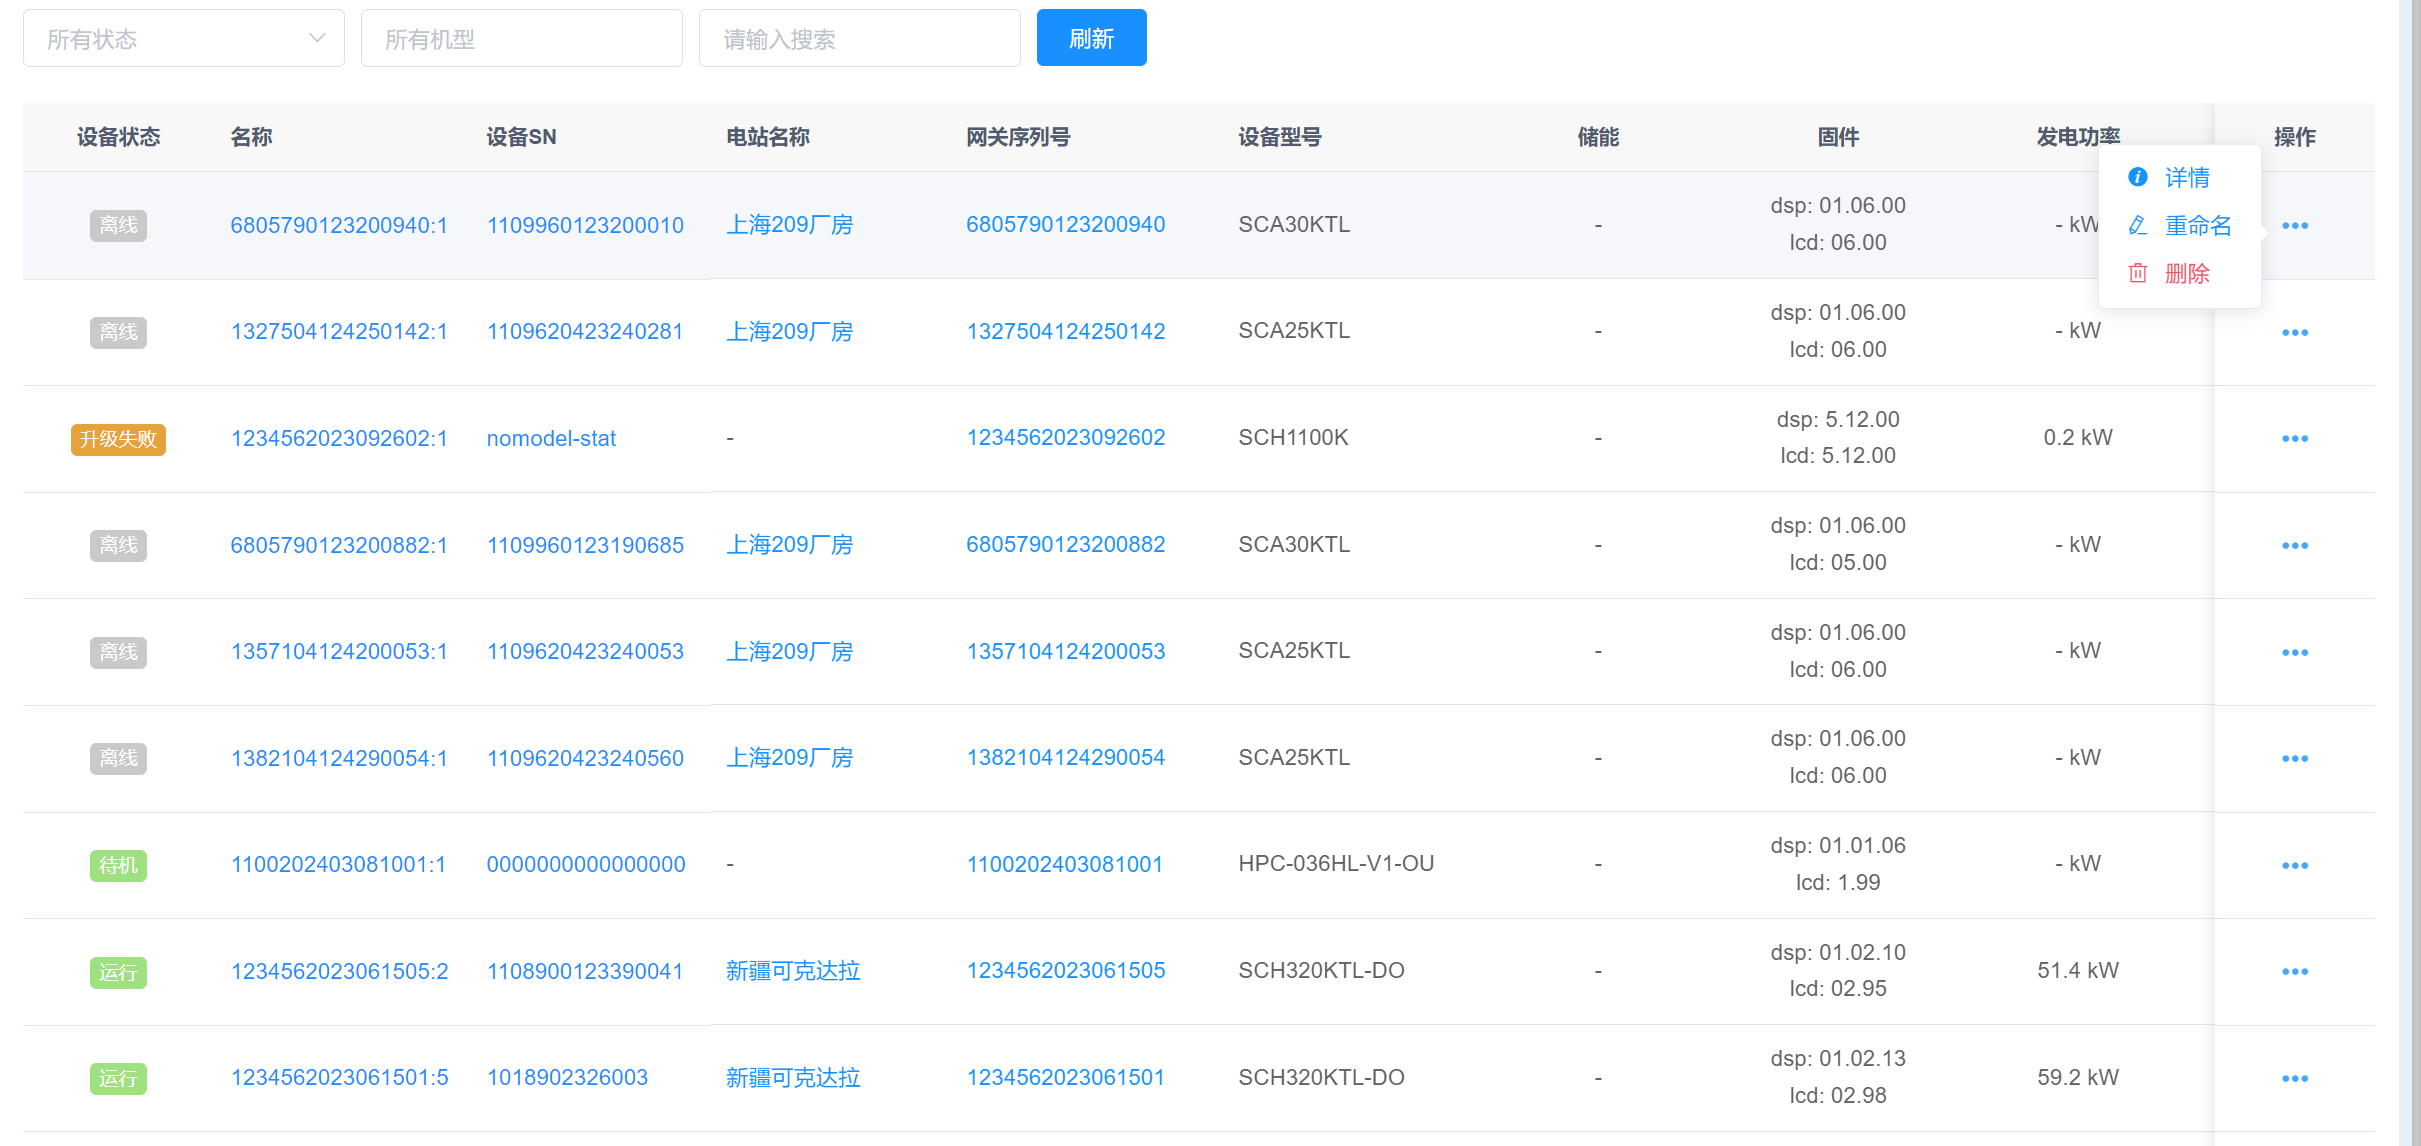Open more actions for SCH1100K row
Image resolution: width=2421 pixels, height=1146 pixels.
pyautogui.click(x=2295, y=439)
